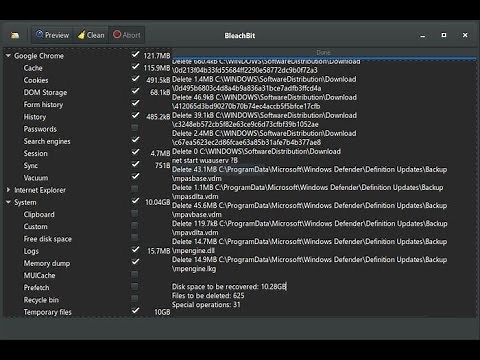Toggle the Sync checkbox
Viewport: 480px width, 360px height.
tap(135, 164)
